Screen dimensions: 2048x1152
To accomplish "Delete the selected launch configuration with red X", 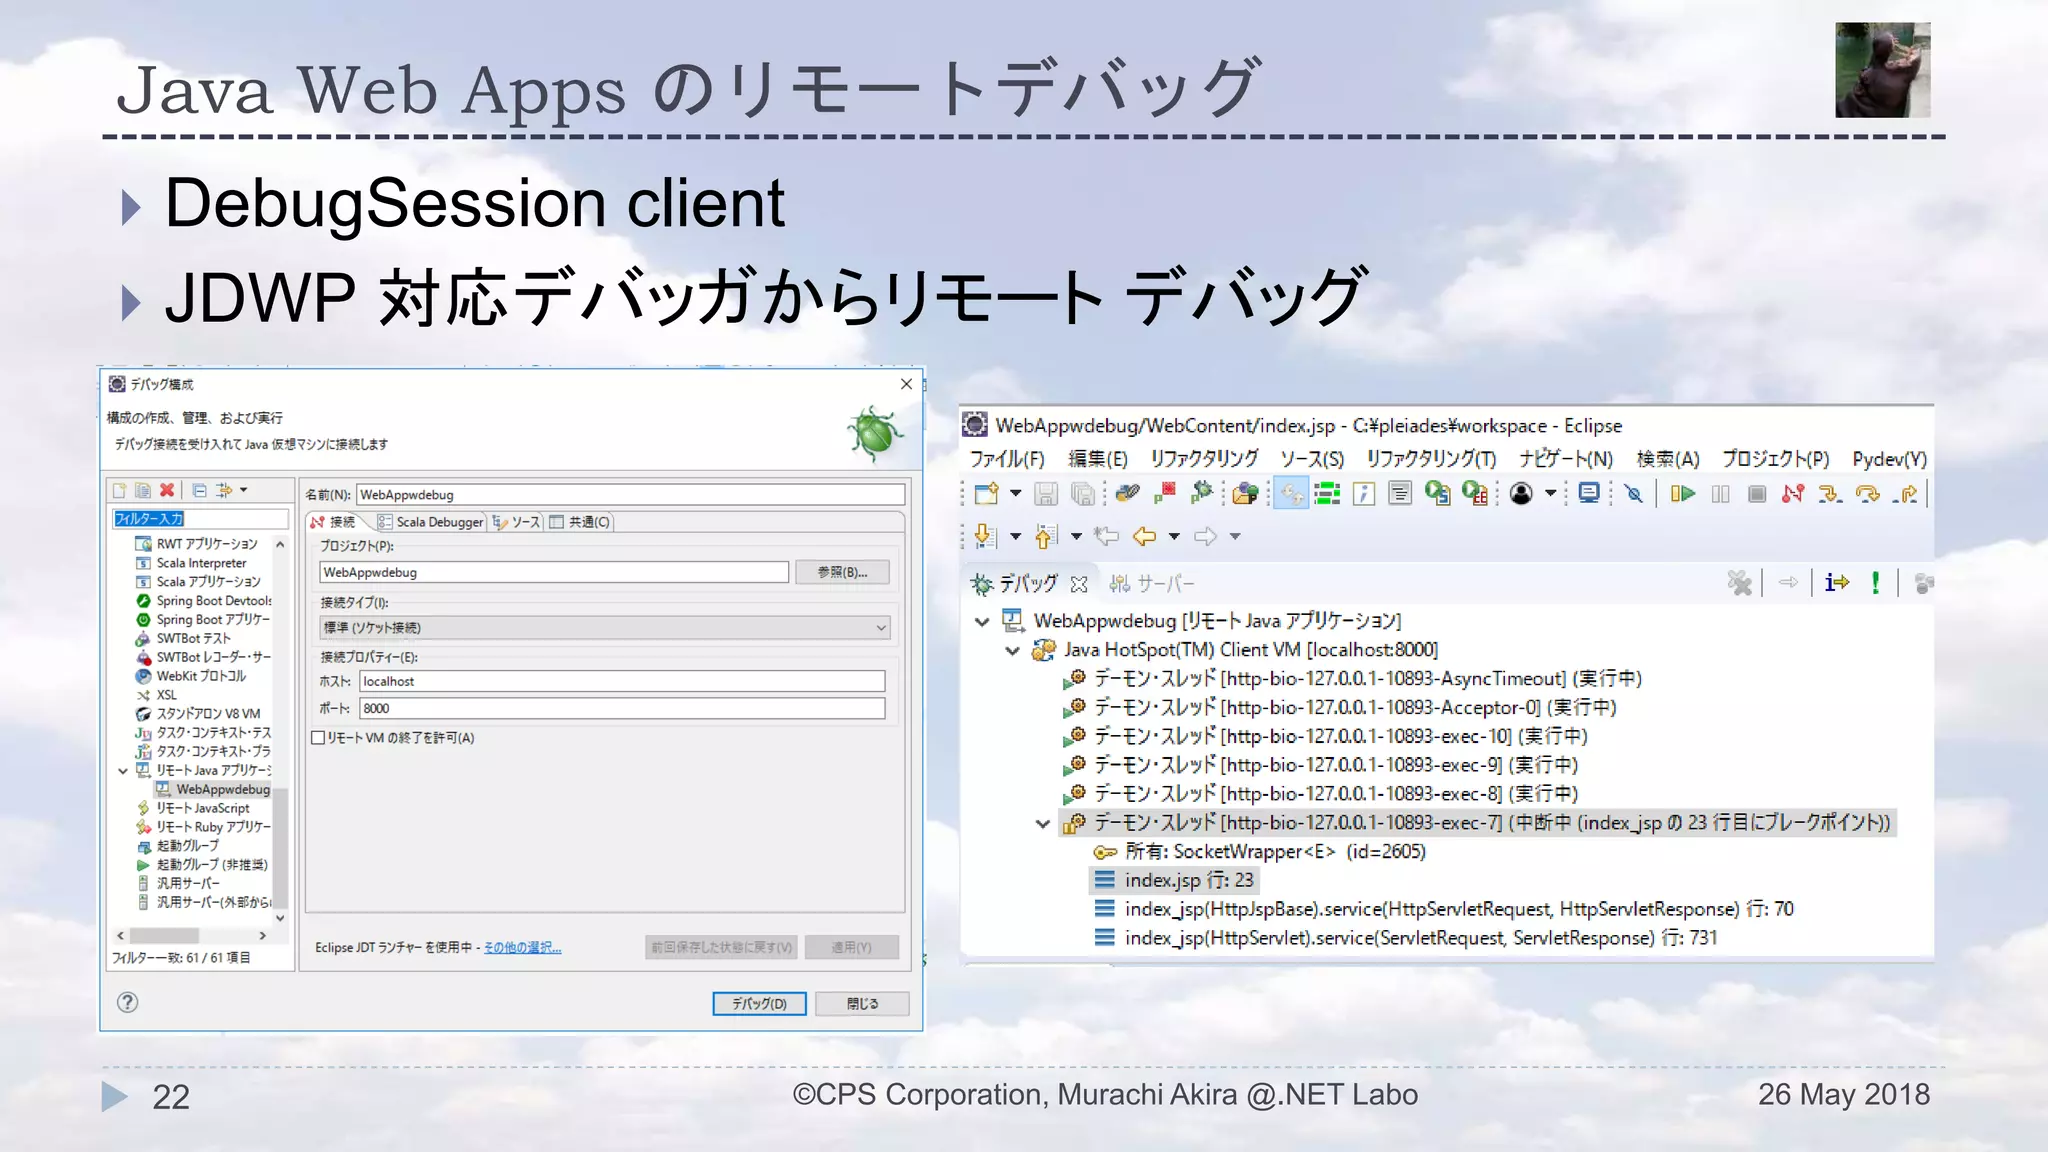I will pos(167,490).
